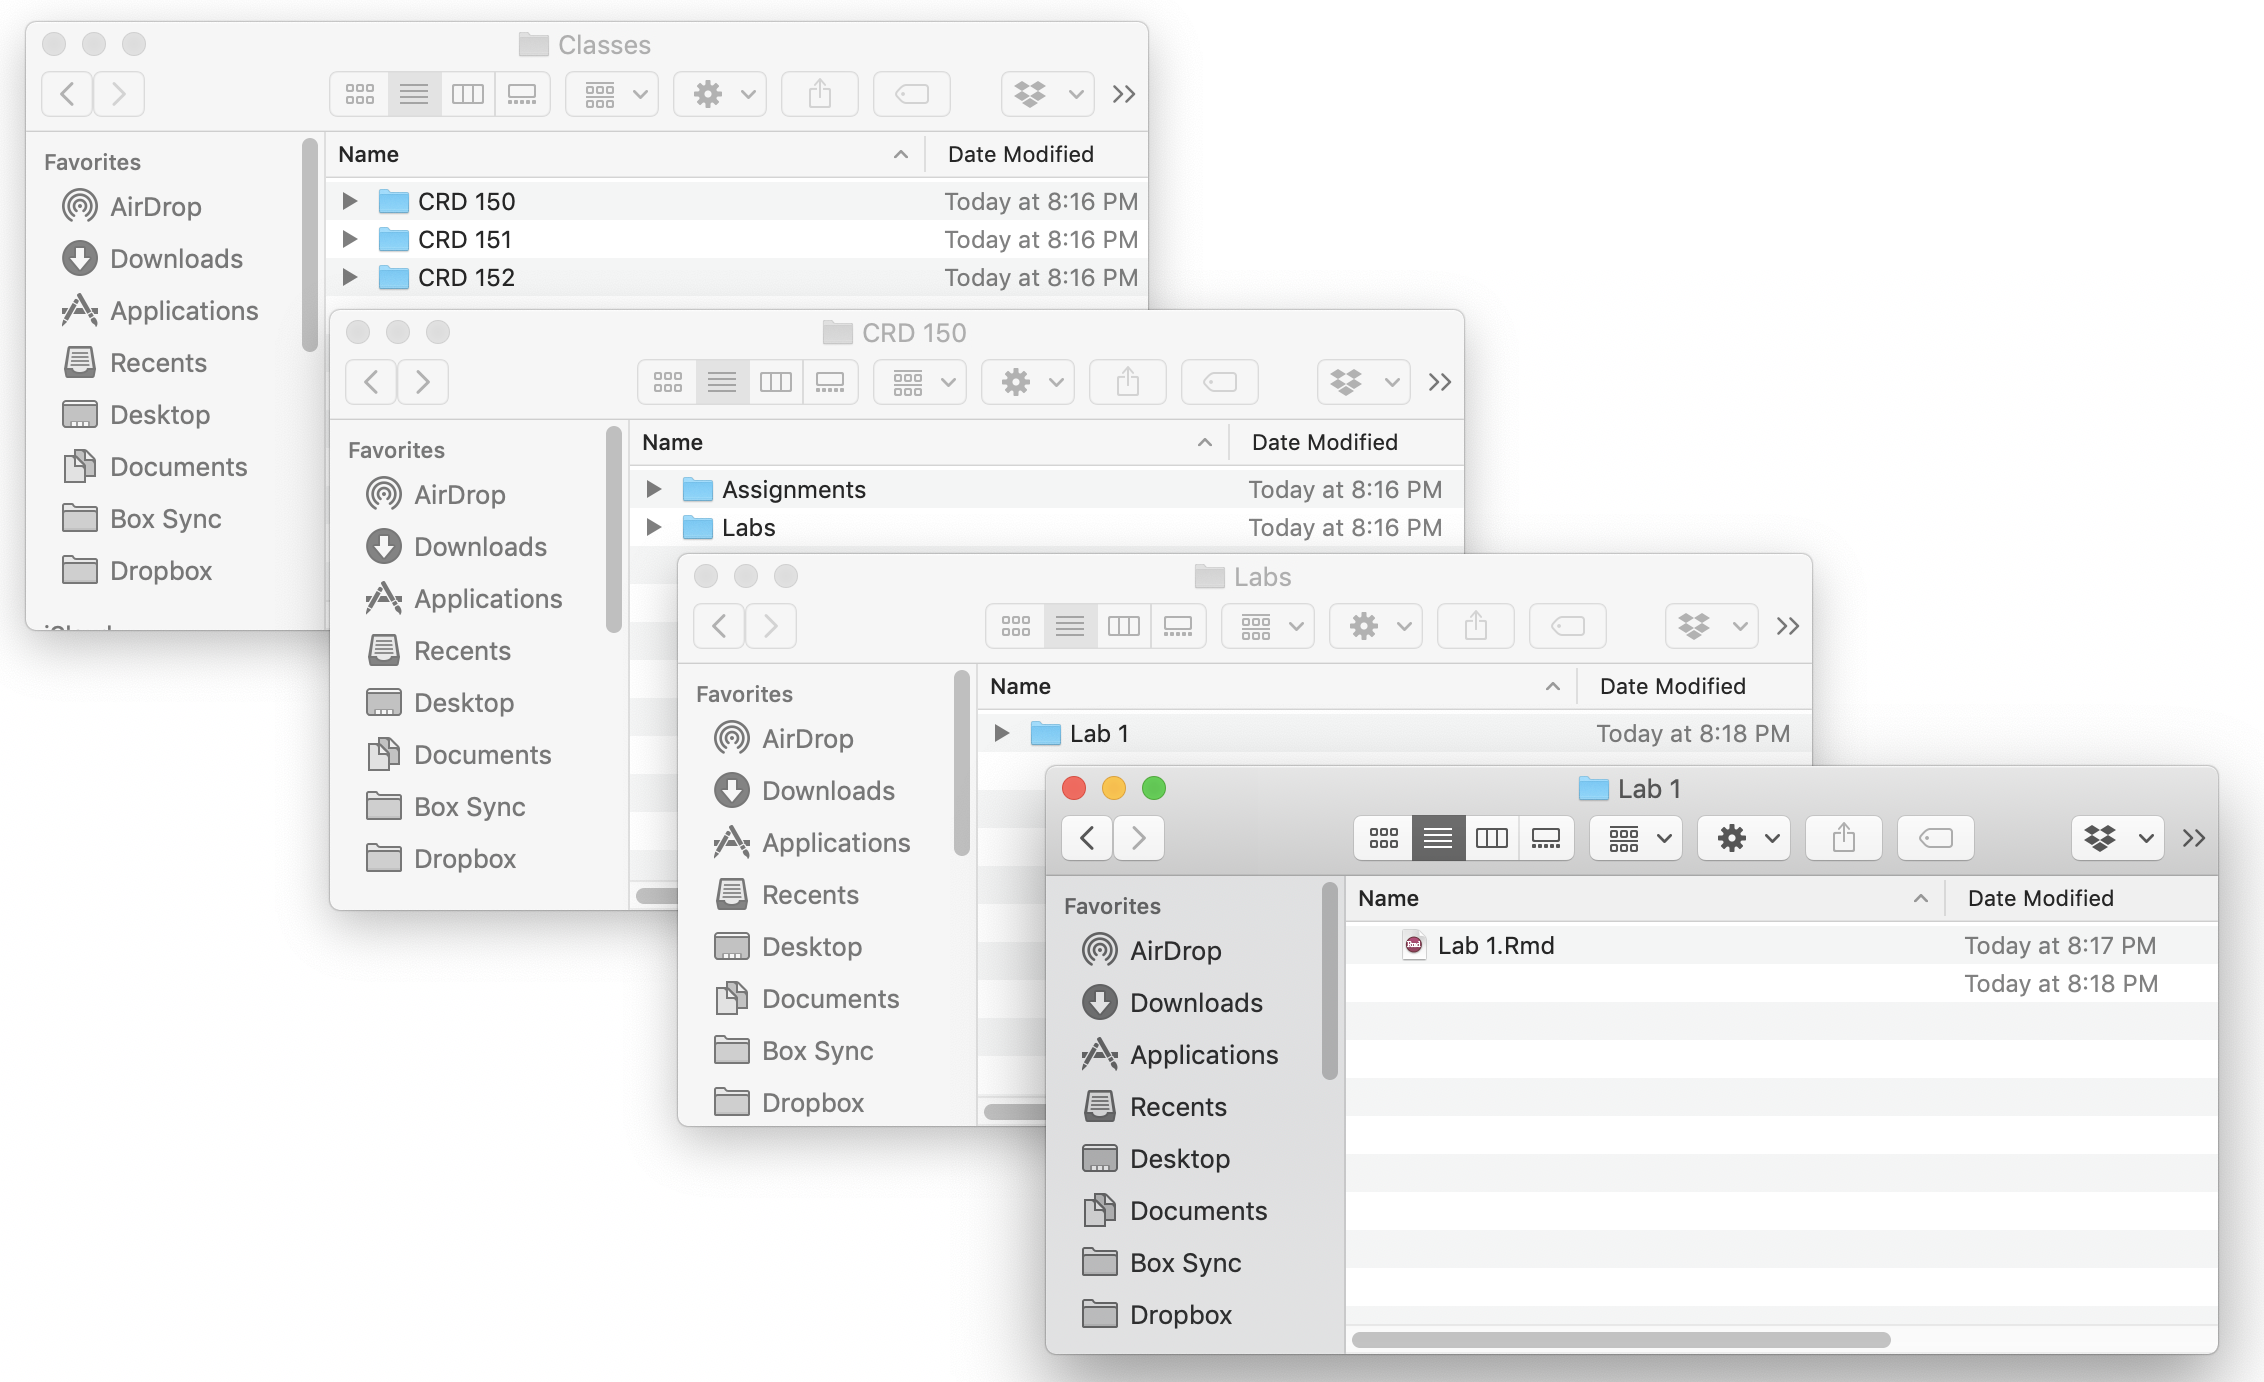Click the back navigation arrow in Lab 1
Viewport: 2264px width, 1382px height.
click(1087, 838)
